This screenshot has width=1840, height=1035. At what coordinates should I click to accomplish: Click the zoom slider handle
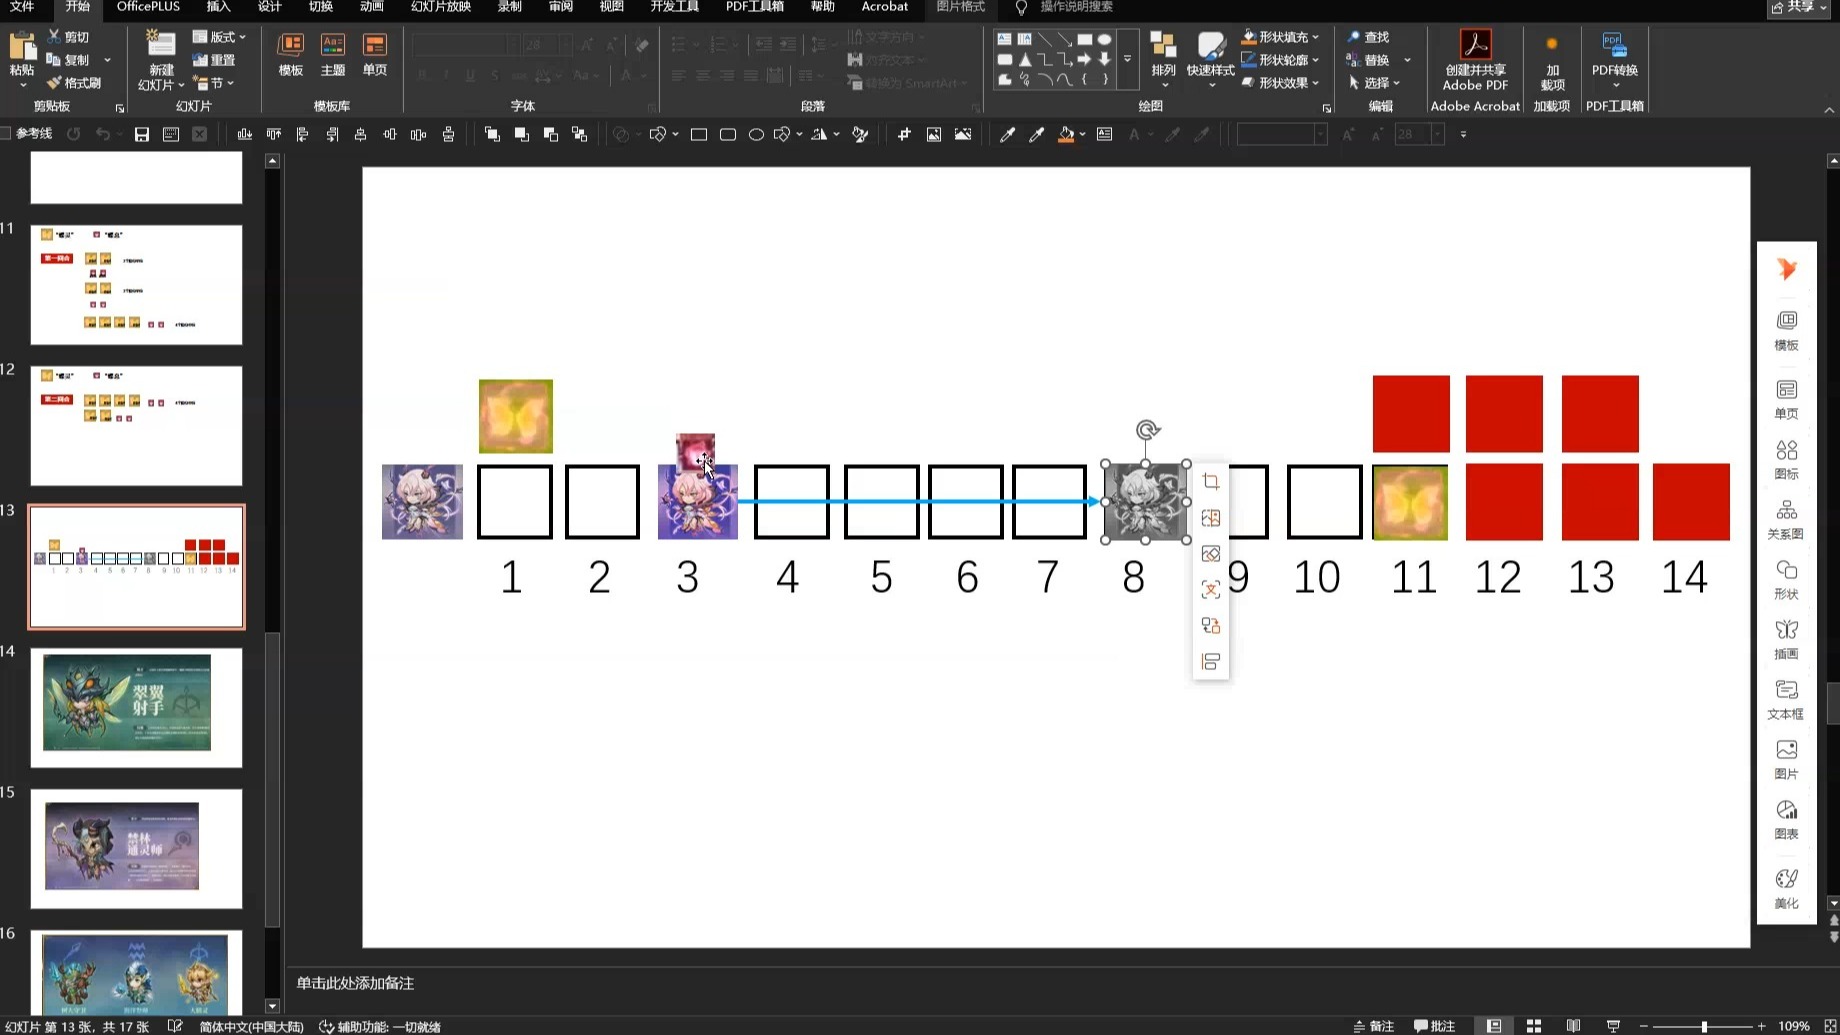[x=1704, y=1026]
